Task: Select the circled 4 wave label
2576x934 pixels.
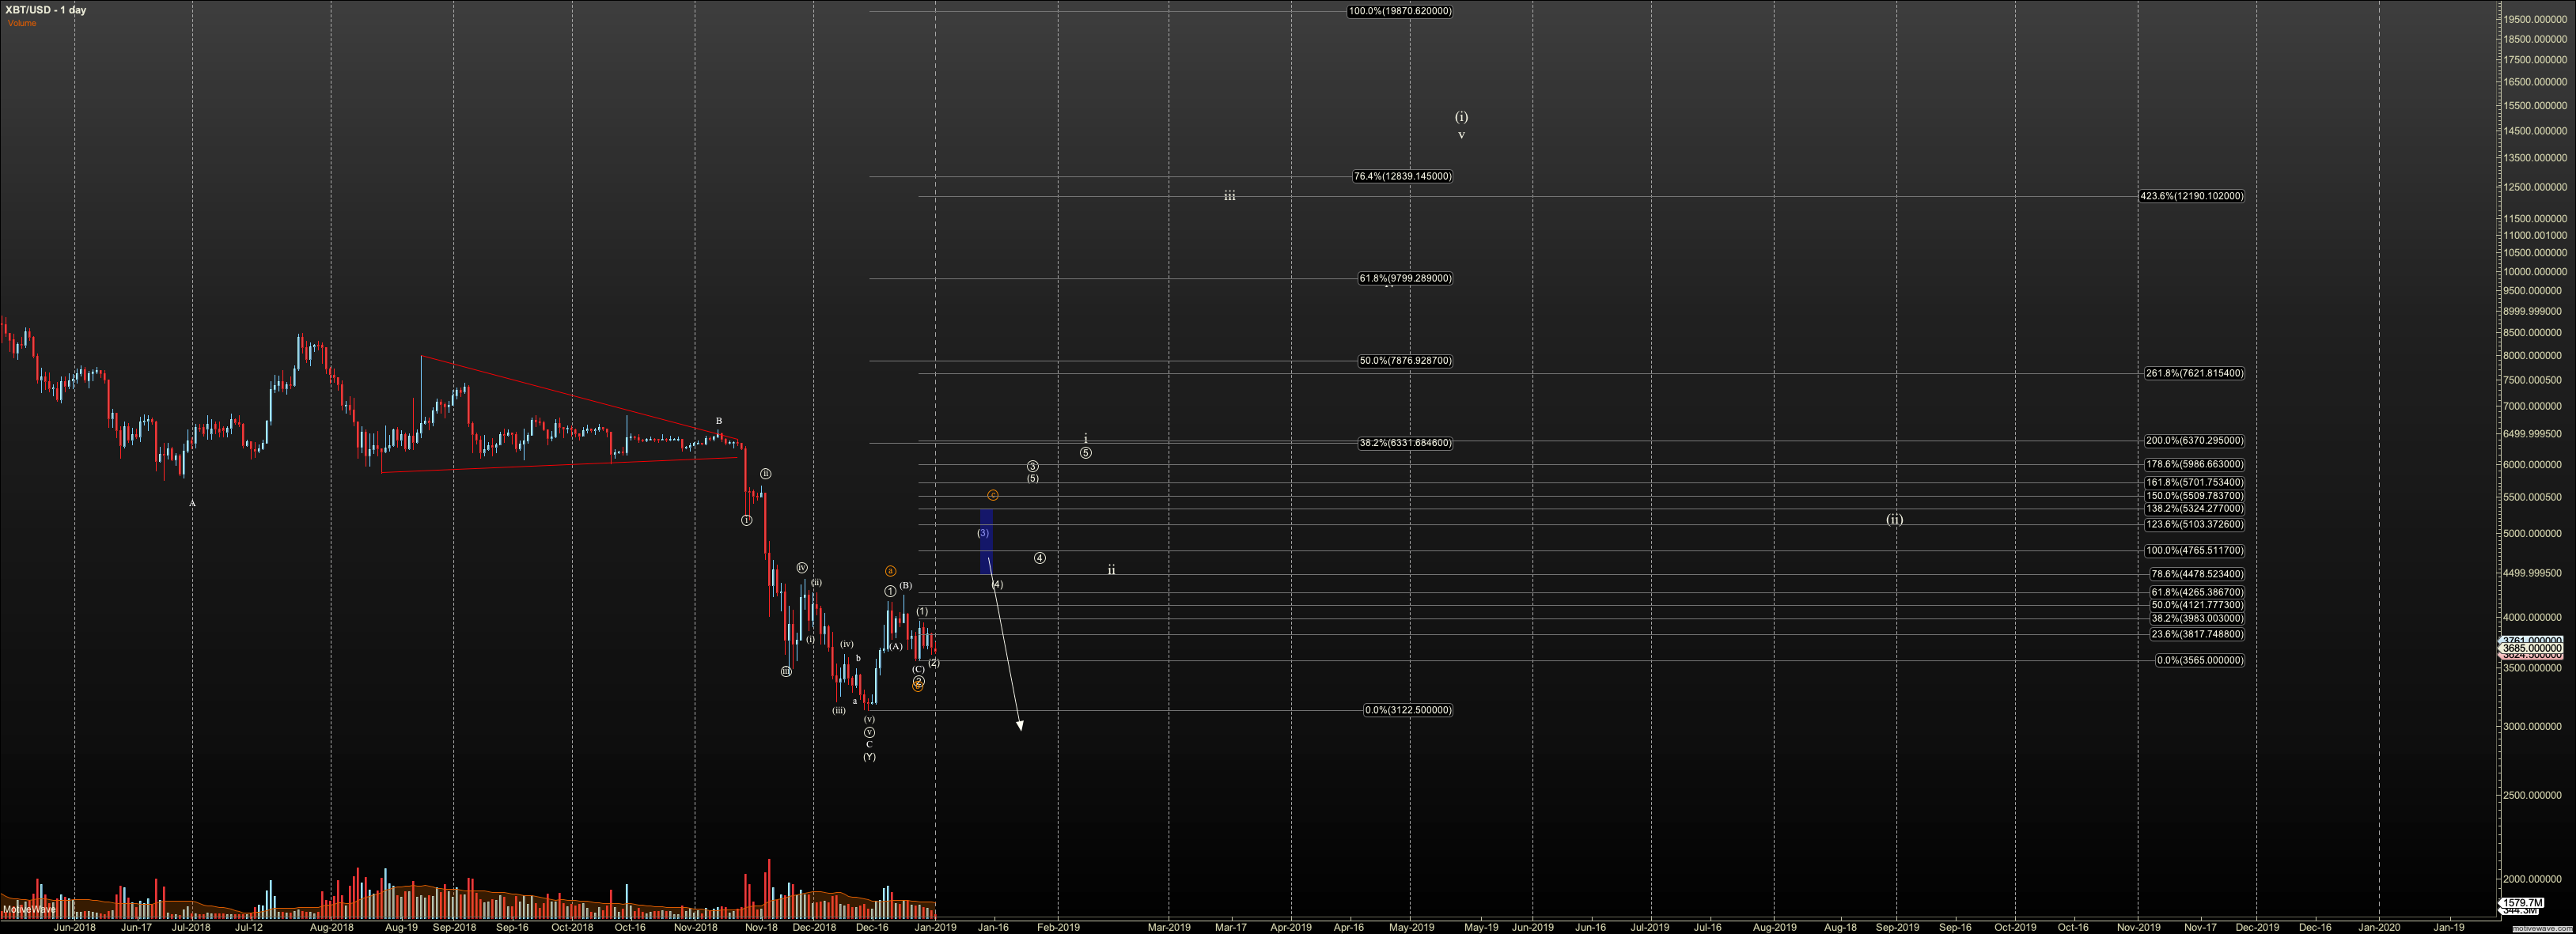Action: (1040, 558)
